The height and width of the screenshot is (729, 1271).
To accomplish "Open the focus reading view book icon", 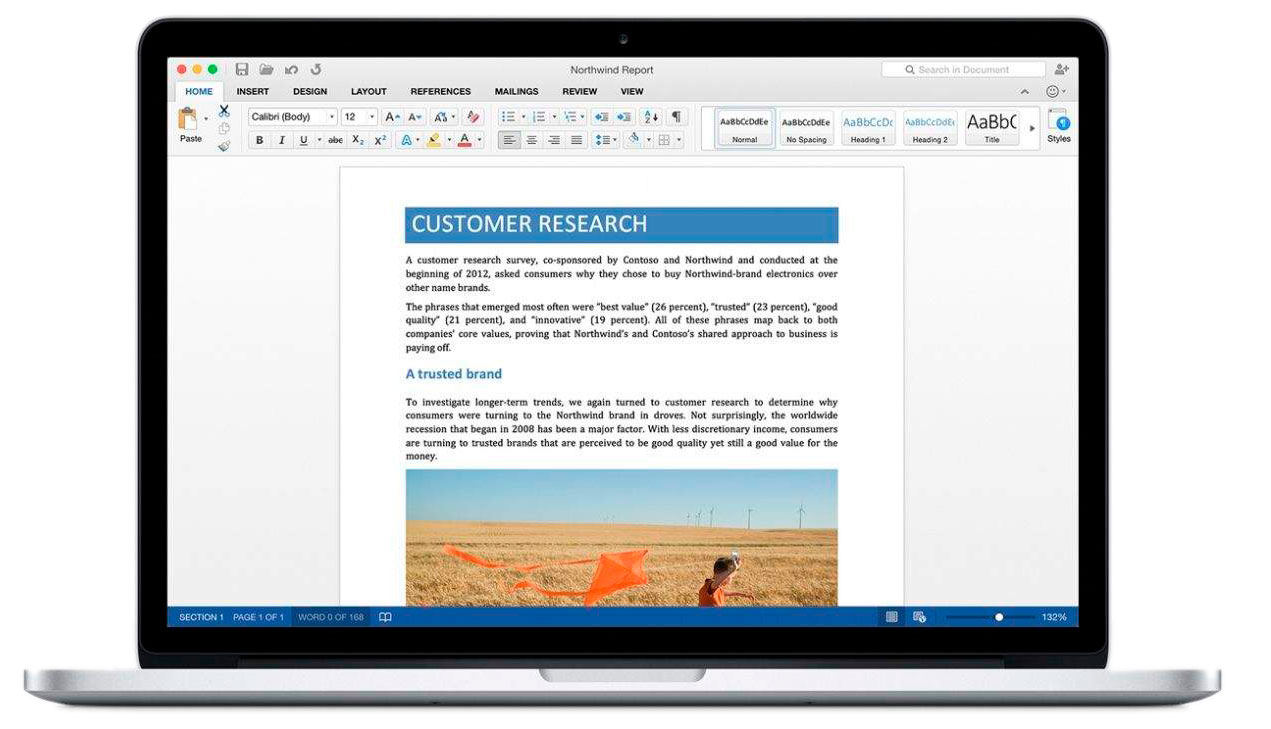I will point(385,617).
